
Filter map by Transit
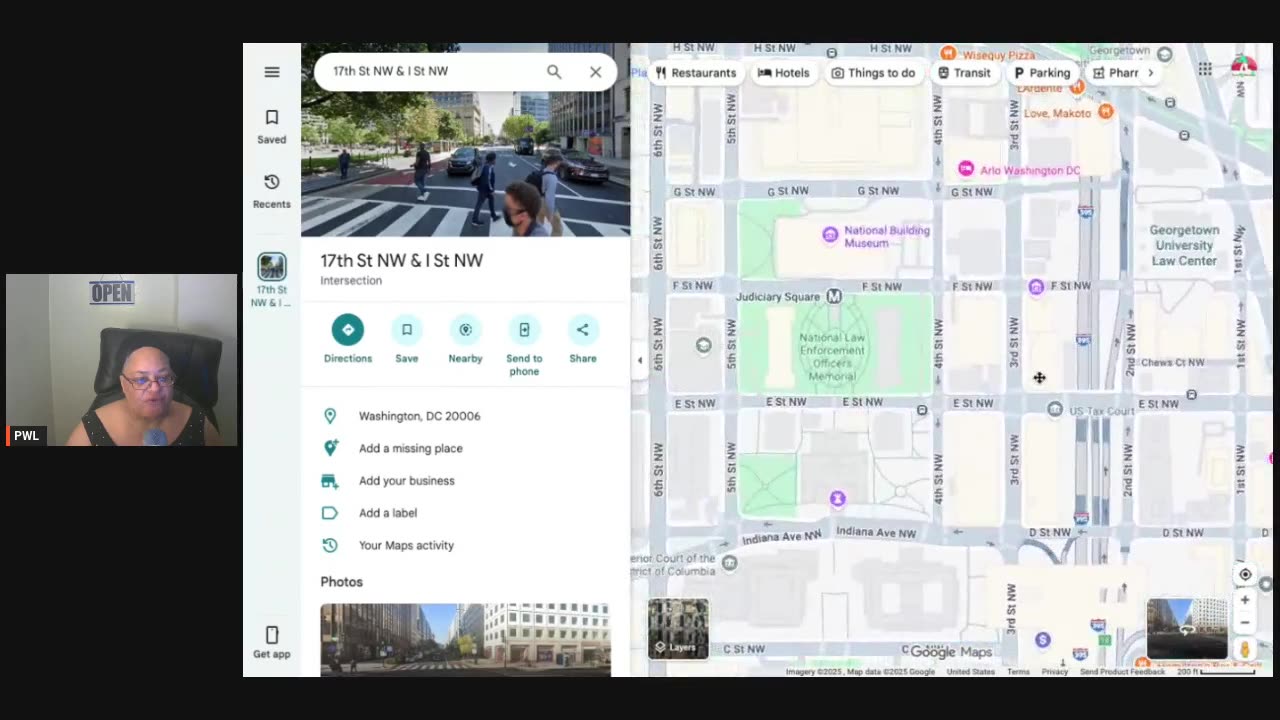tap(964, 73)
